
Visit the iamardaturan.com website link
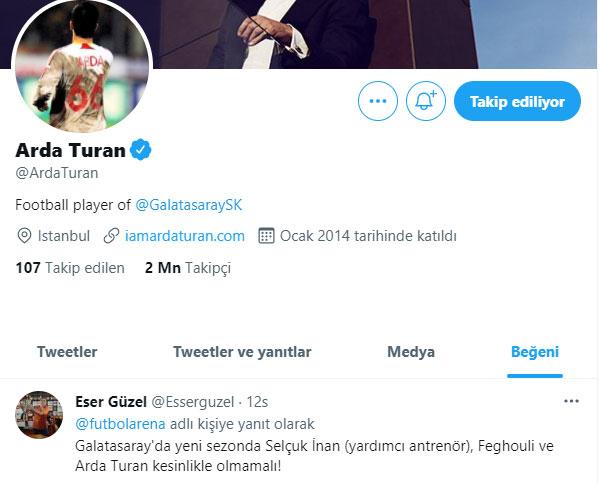click(184, 236)
